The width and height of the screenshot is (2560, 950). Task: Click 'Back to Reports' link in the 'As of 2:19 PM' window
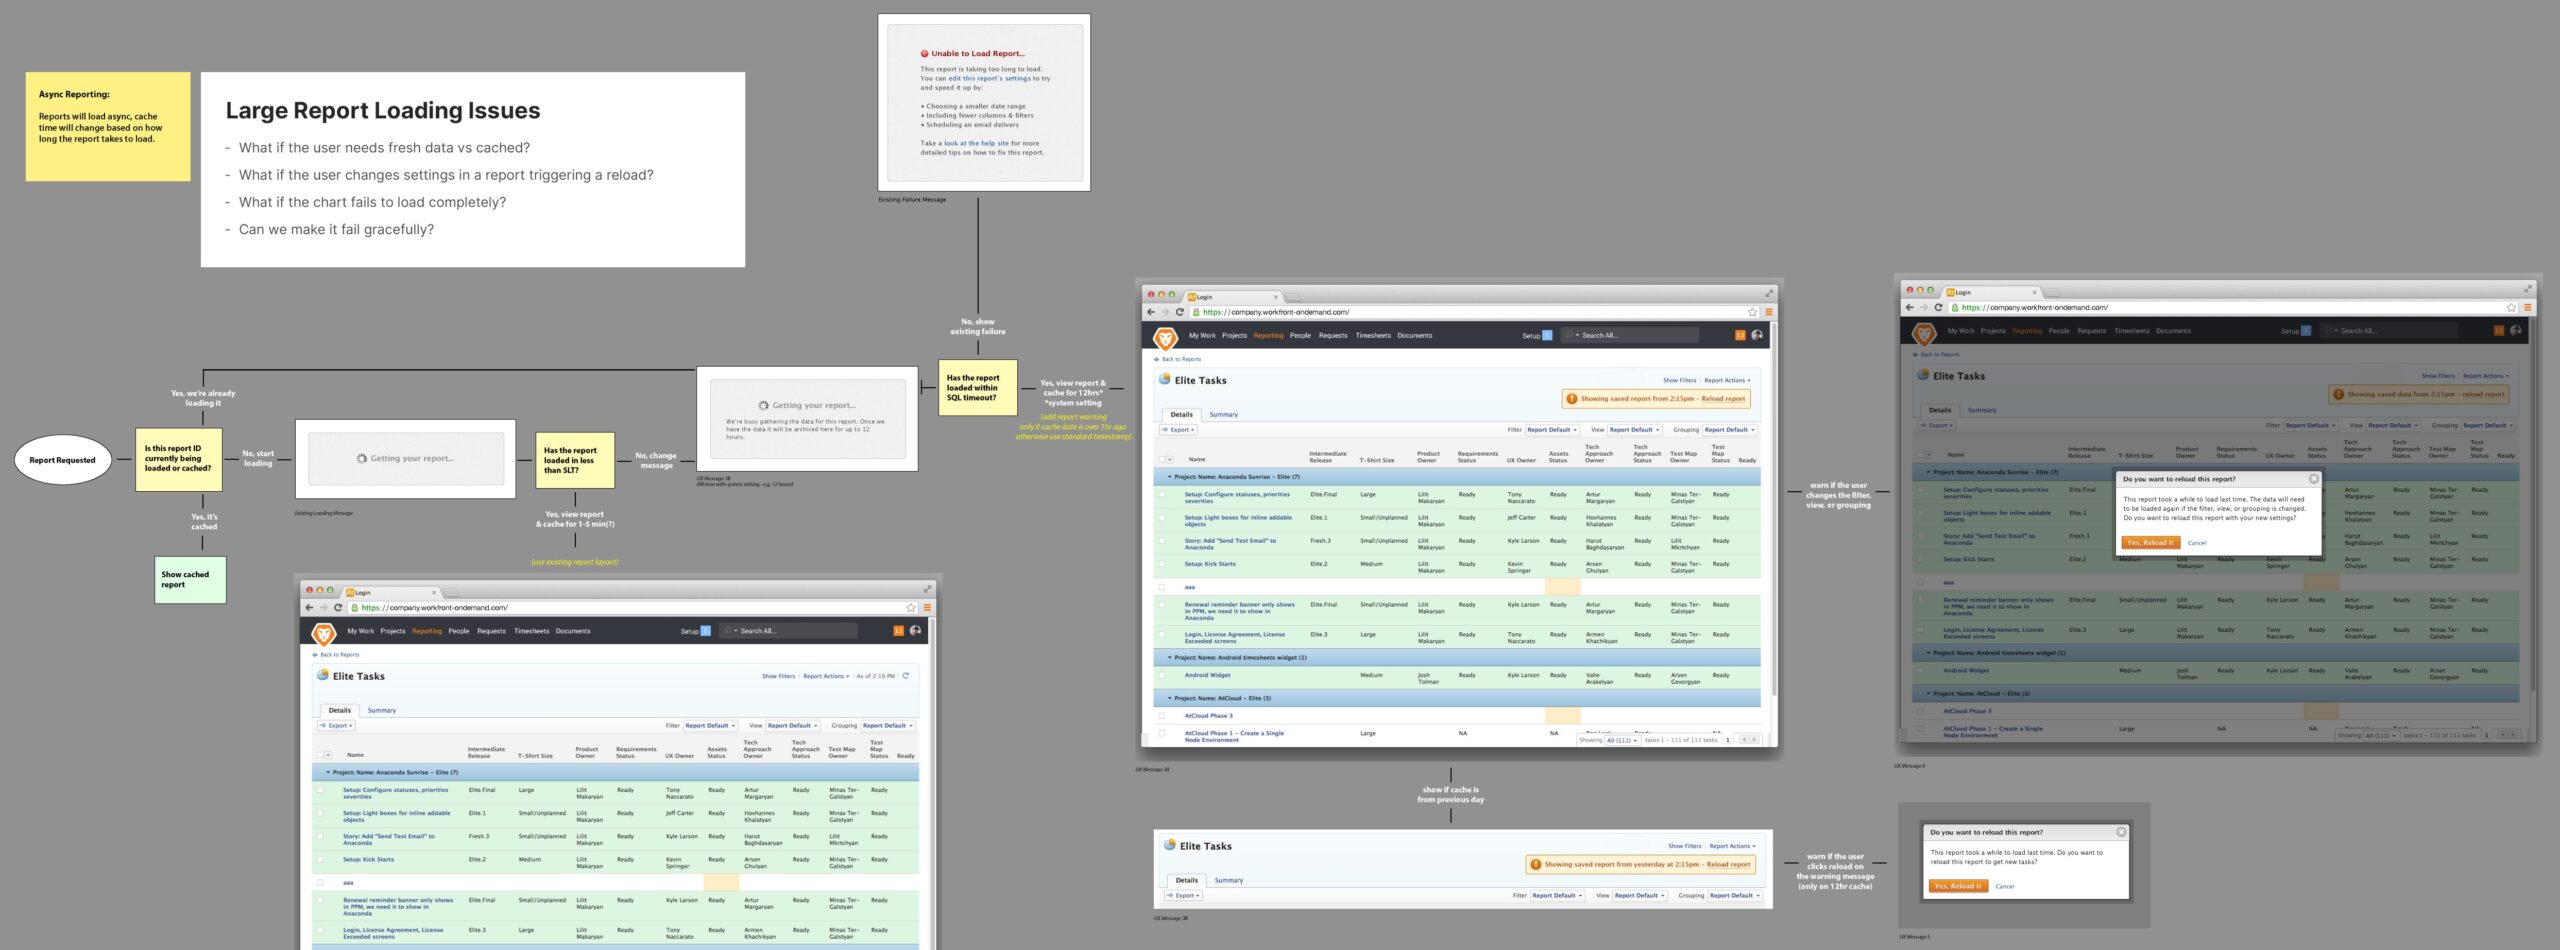point(338,655)
